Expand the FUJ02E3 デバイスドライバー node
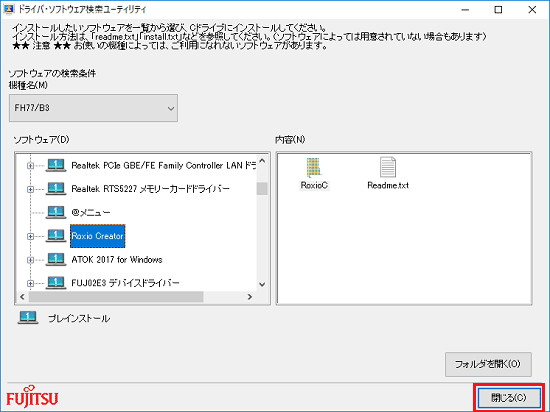550x412 pixels. (x=31, y=283)
